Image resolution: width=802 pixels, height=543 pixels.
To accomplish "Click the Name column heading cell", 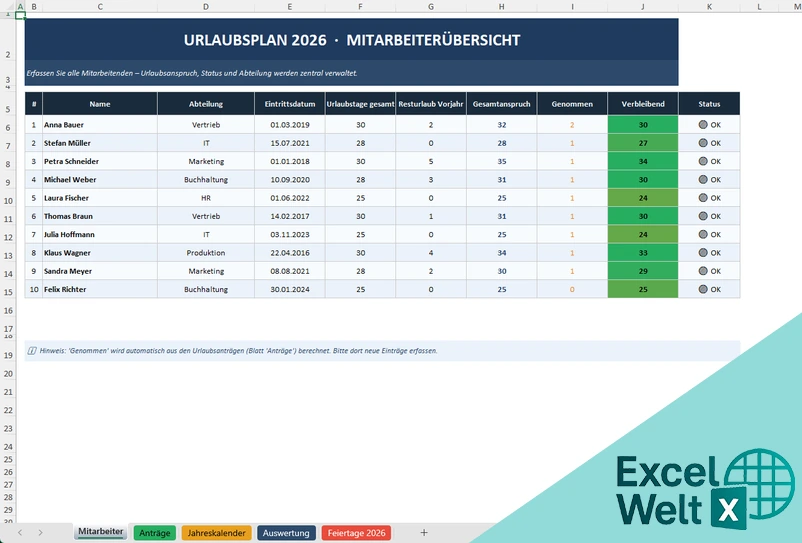I will (100, 104).
